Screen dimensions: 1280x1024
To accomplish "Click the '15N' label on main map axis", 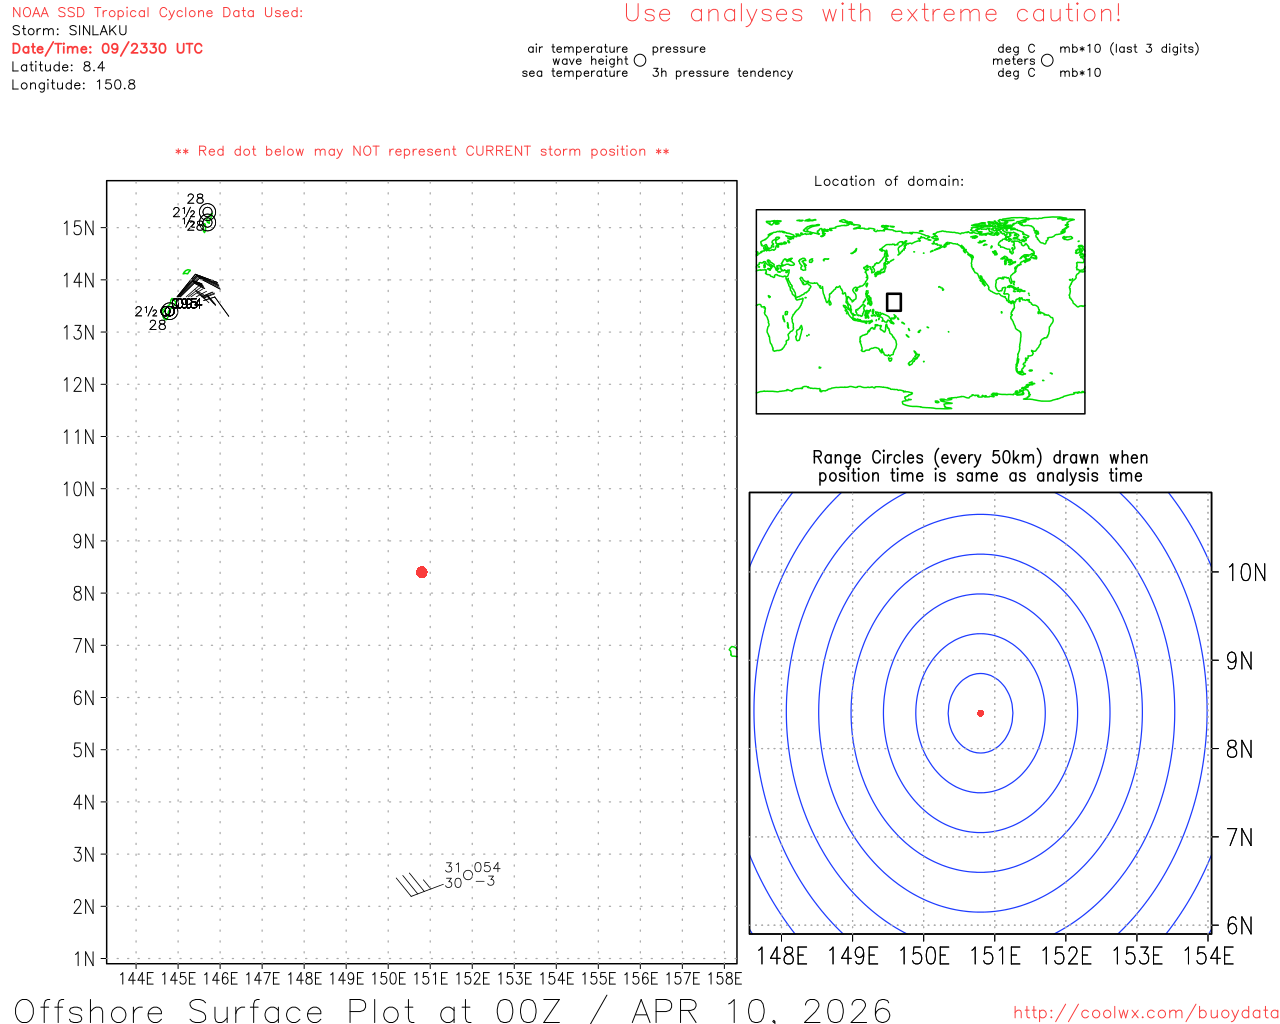I will (x=79, y=228).
